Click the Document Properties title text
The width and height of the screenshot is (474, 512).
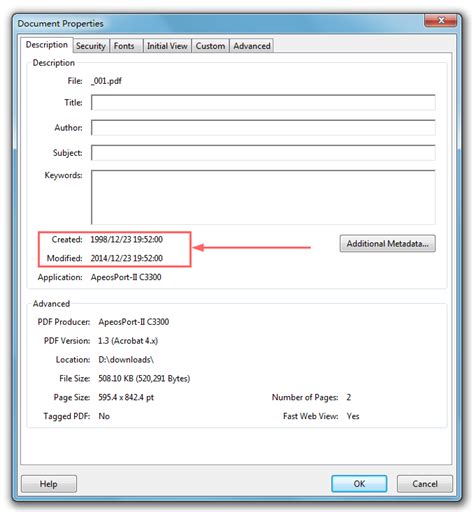[60, 24]
